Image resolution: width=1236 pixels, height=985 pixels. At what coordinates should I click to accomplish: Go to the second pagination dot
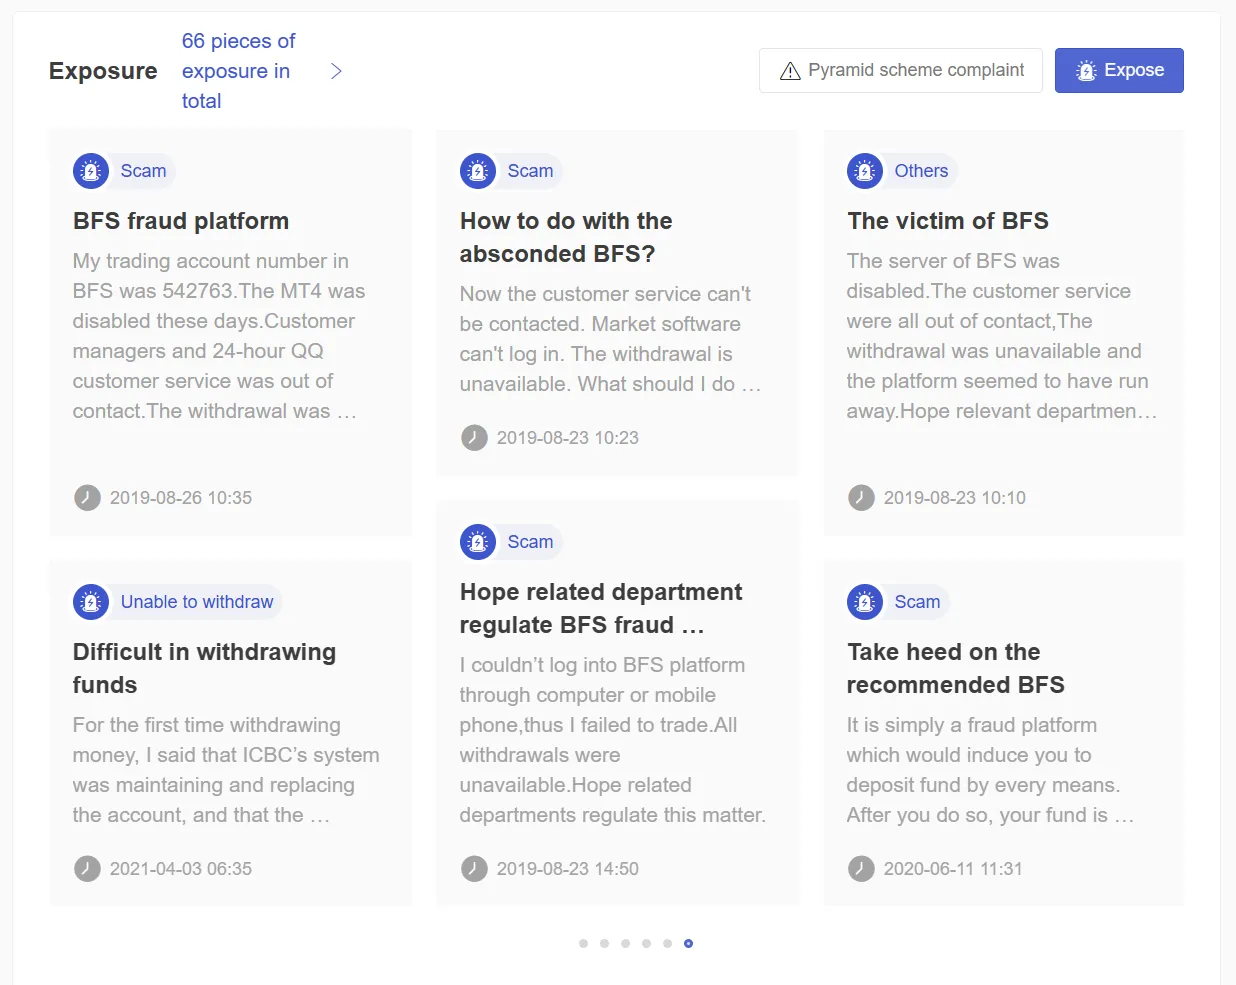point(604,943)
